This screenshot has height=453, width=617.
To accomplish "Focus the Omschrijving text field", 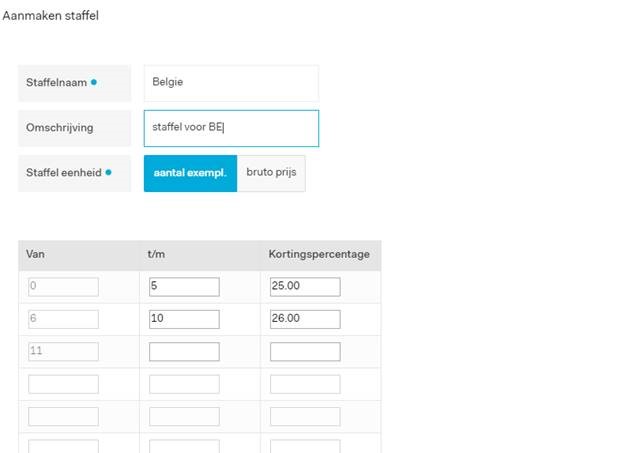I will (x=231, y=128).
